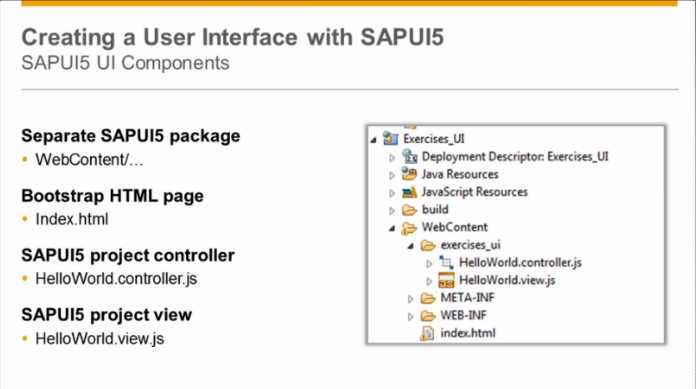Expand the HelloWorld.view.js node
Viewport: 696px width, 389px height.
pos(429,282)
